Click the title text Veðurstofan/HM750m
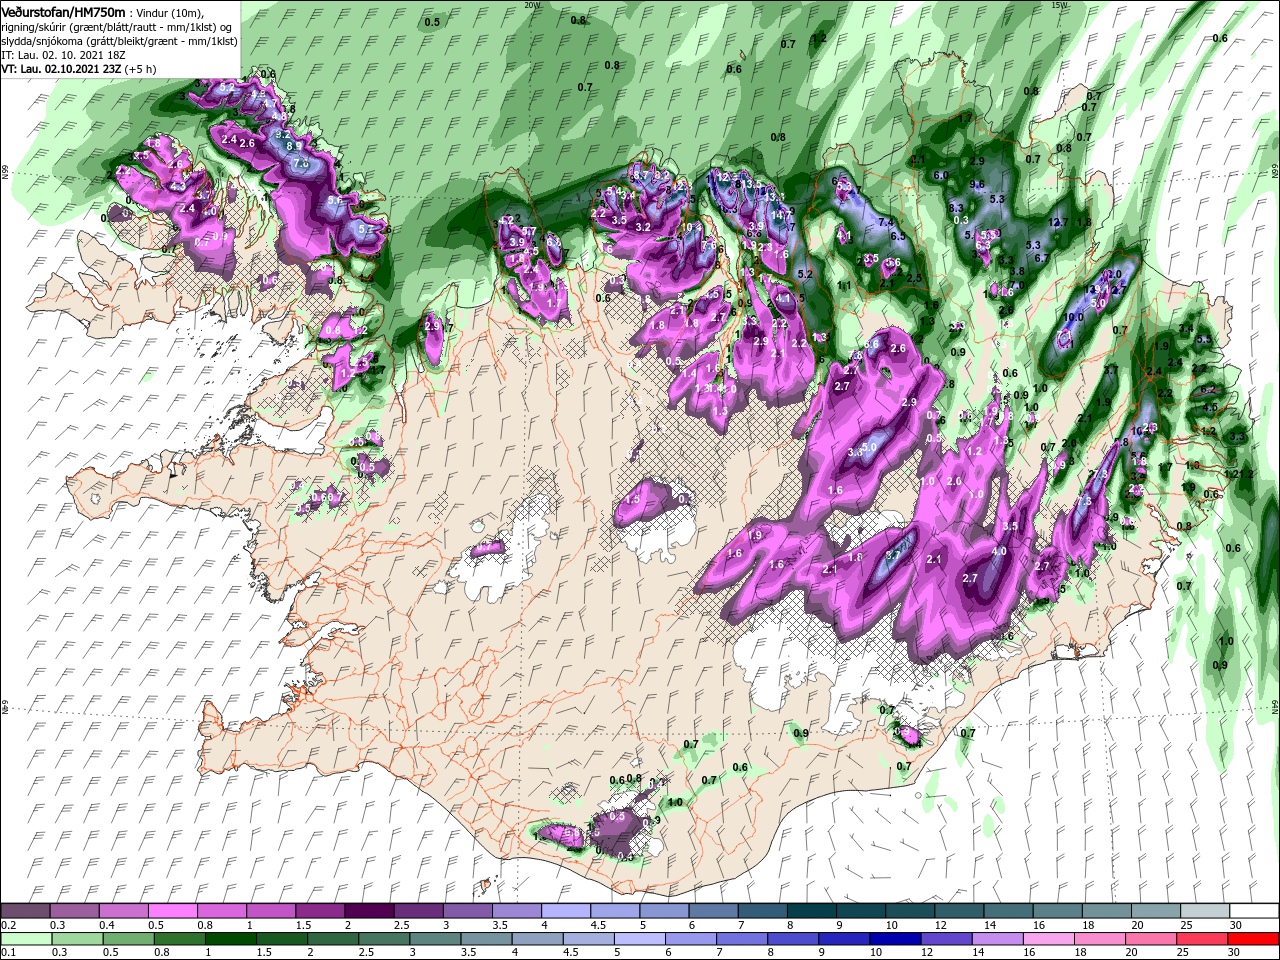Viewport: 1280px width, 960px height. pyautogui.click(x=63, y=11)
